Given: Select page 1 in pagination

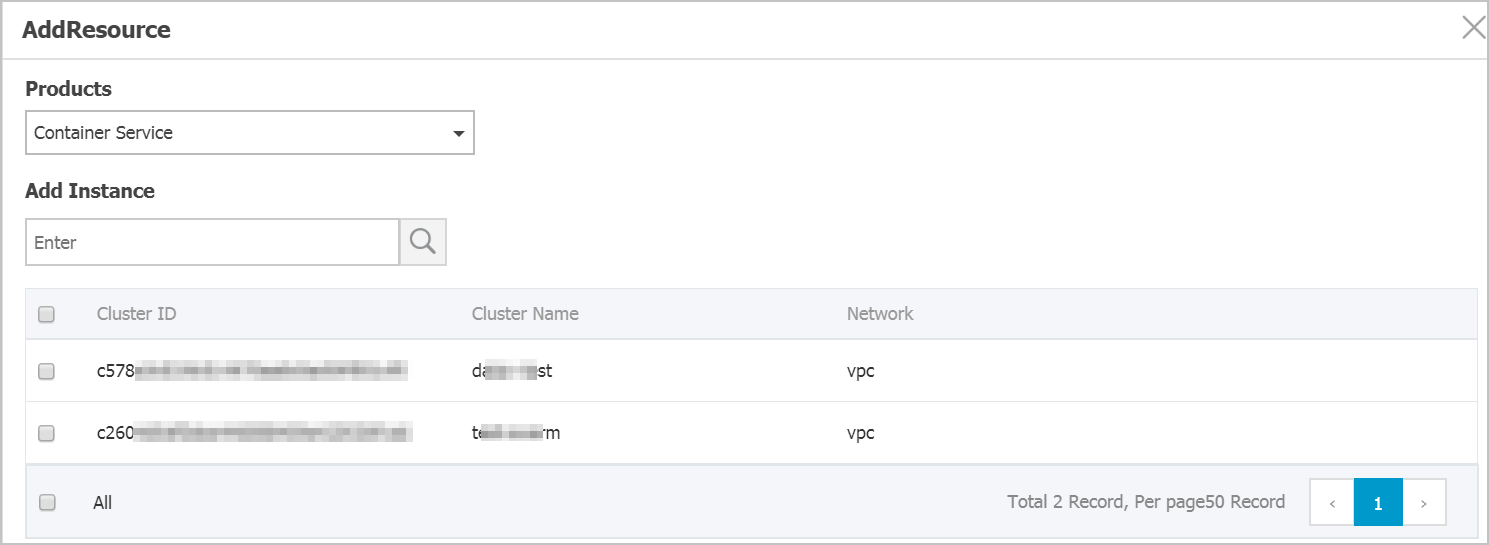Looking at the screenshot, I should tap(1378, 502).
